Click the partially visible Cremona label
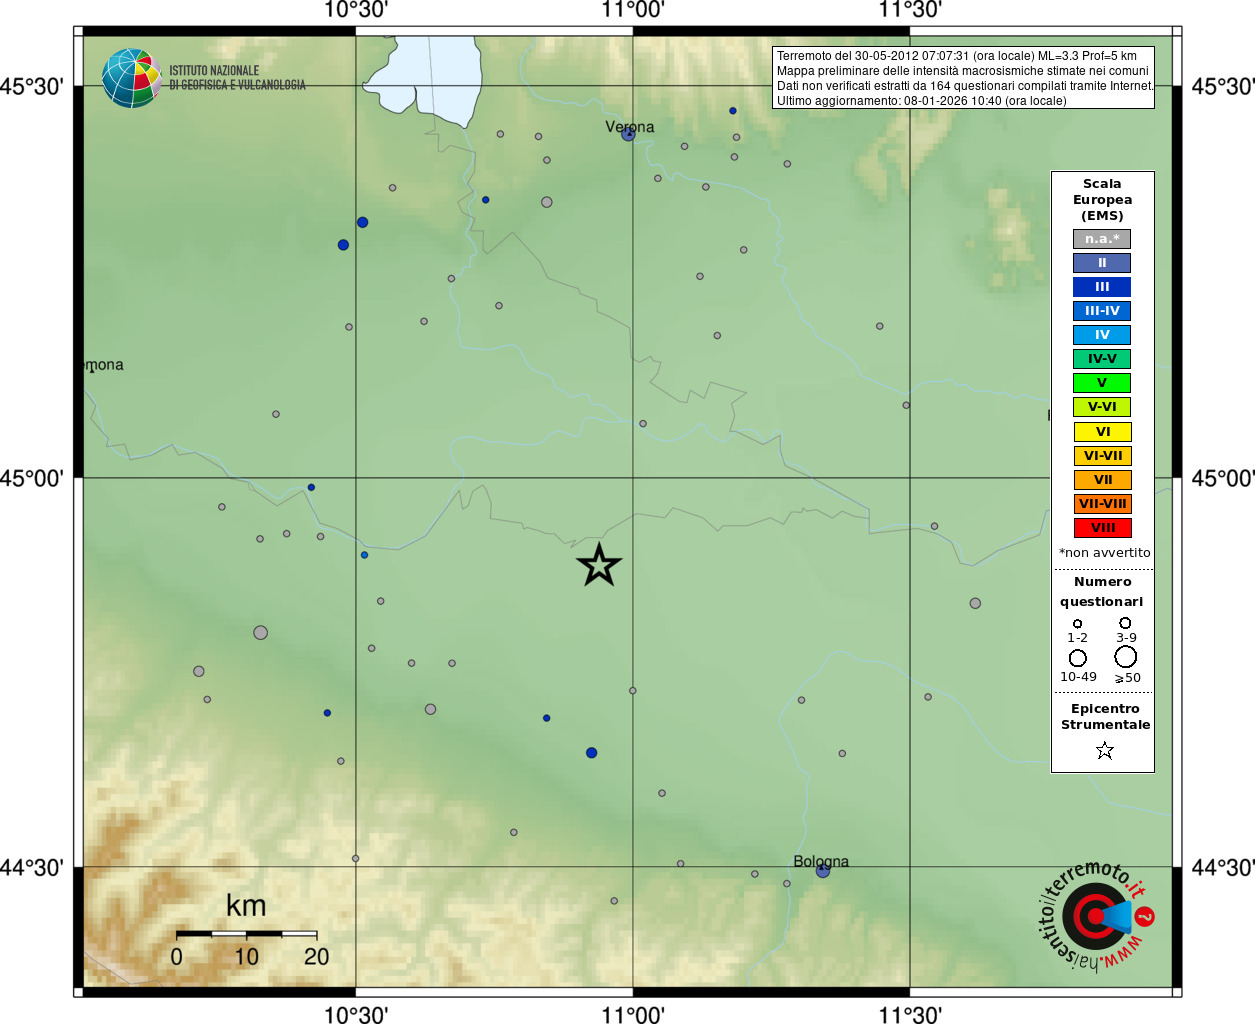Viewport: 1255px width, 1024px height. (x=104, y=365)
